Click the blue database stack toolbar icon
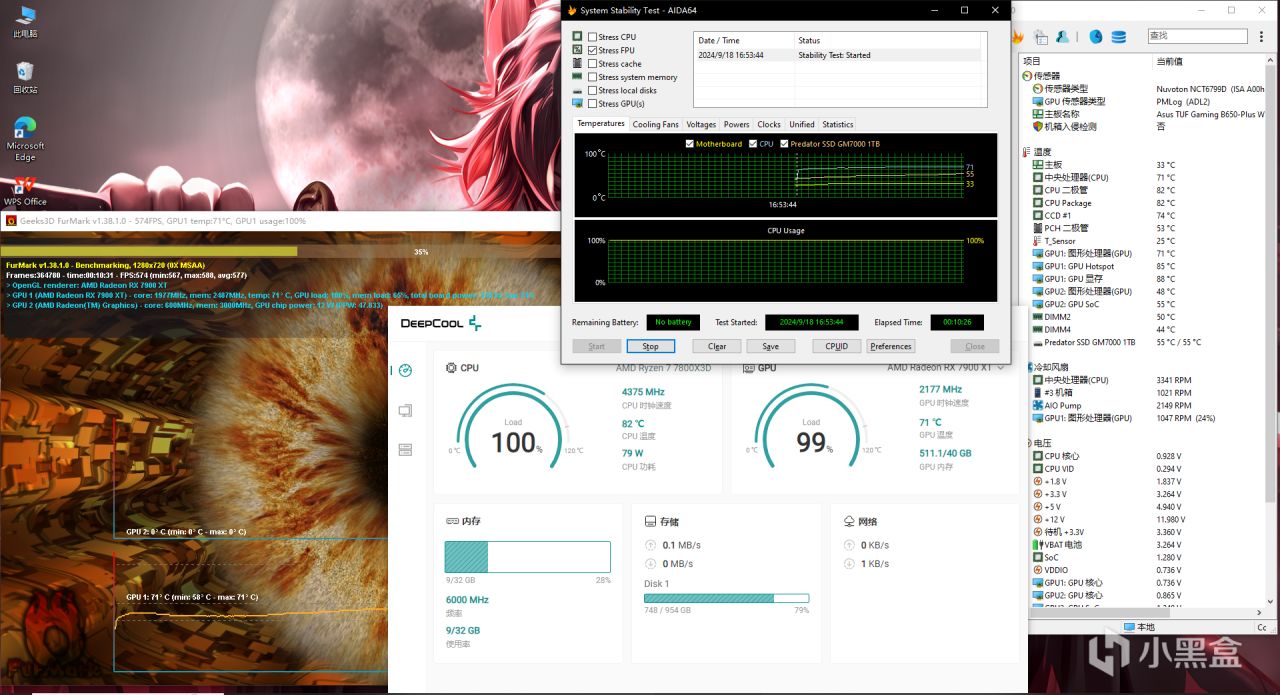 point(1118,37)
